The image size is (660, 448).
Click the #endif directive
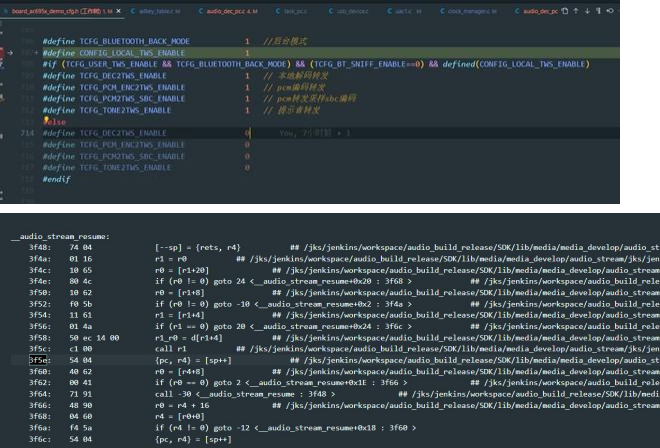pos(56,179)
